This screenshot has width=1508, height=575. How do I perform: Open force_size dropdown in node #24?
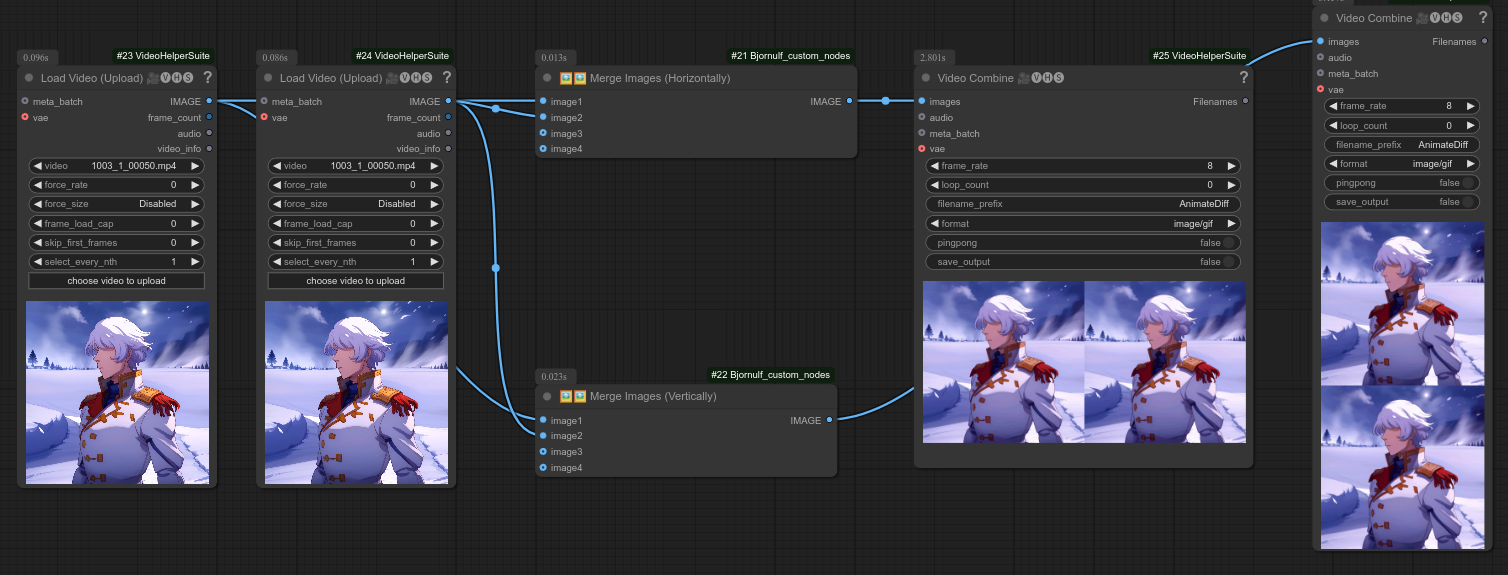[356, 204]
